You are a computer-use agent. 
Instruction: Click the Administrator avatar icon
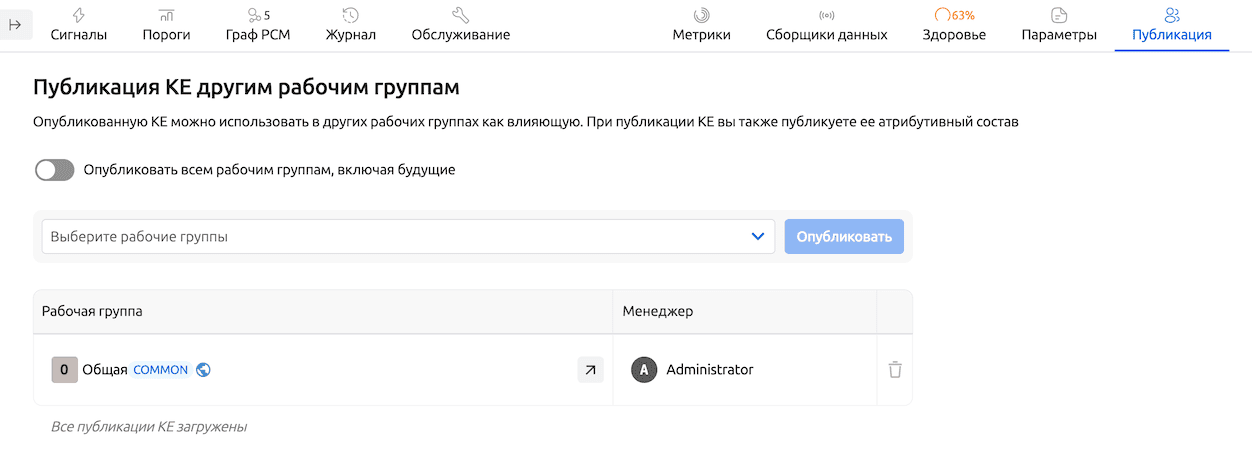click(x=644, y=370)
